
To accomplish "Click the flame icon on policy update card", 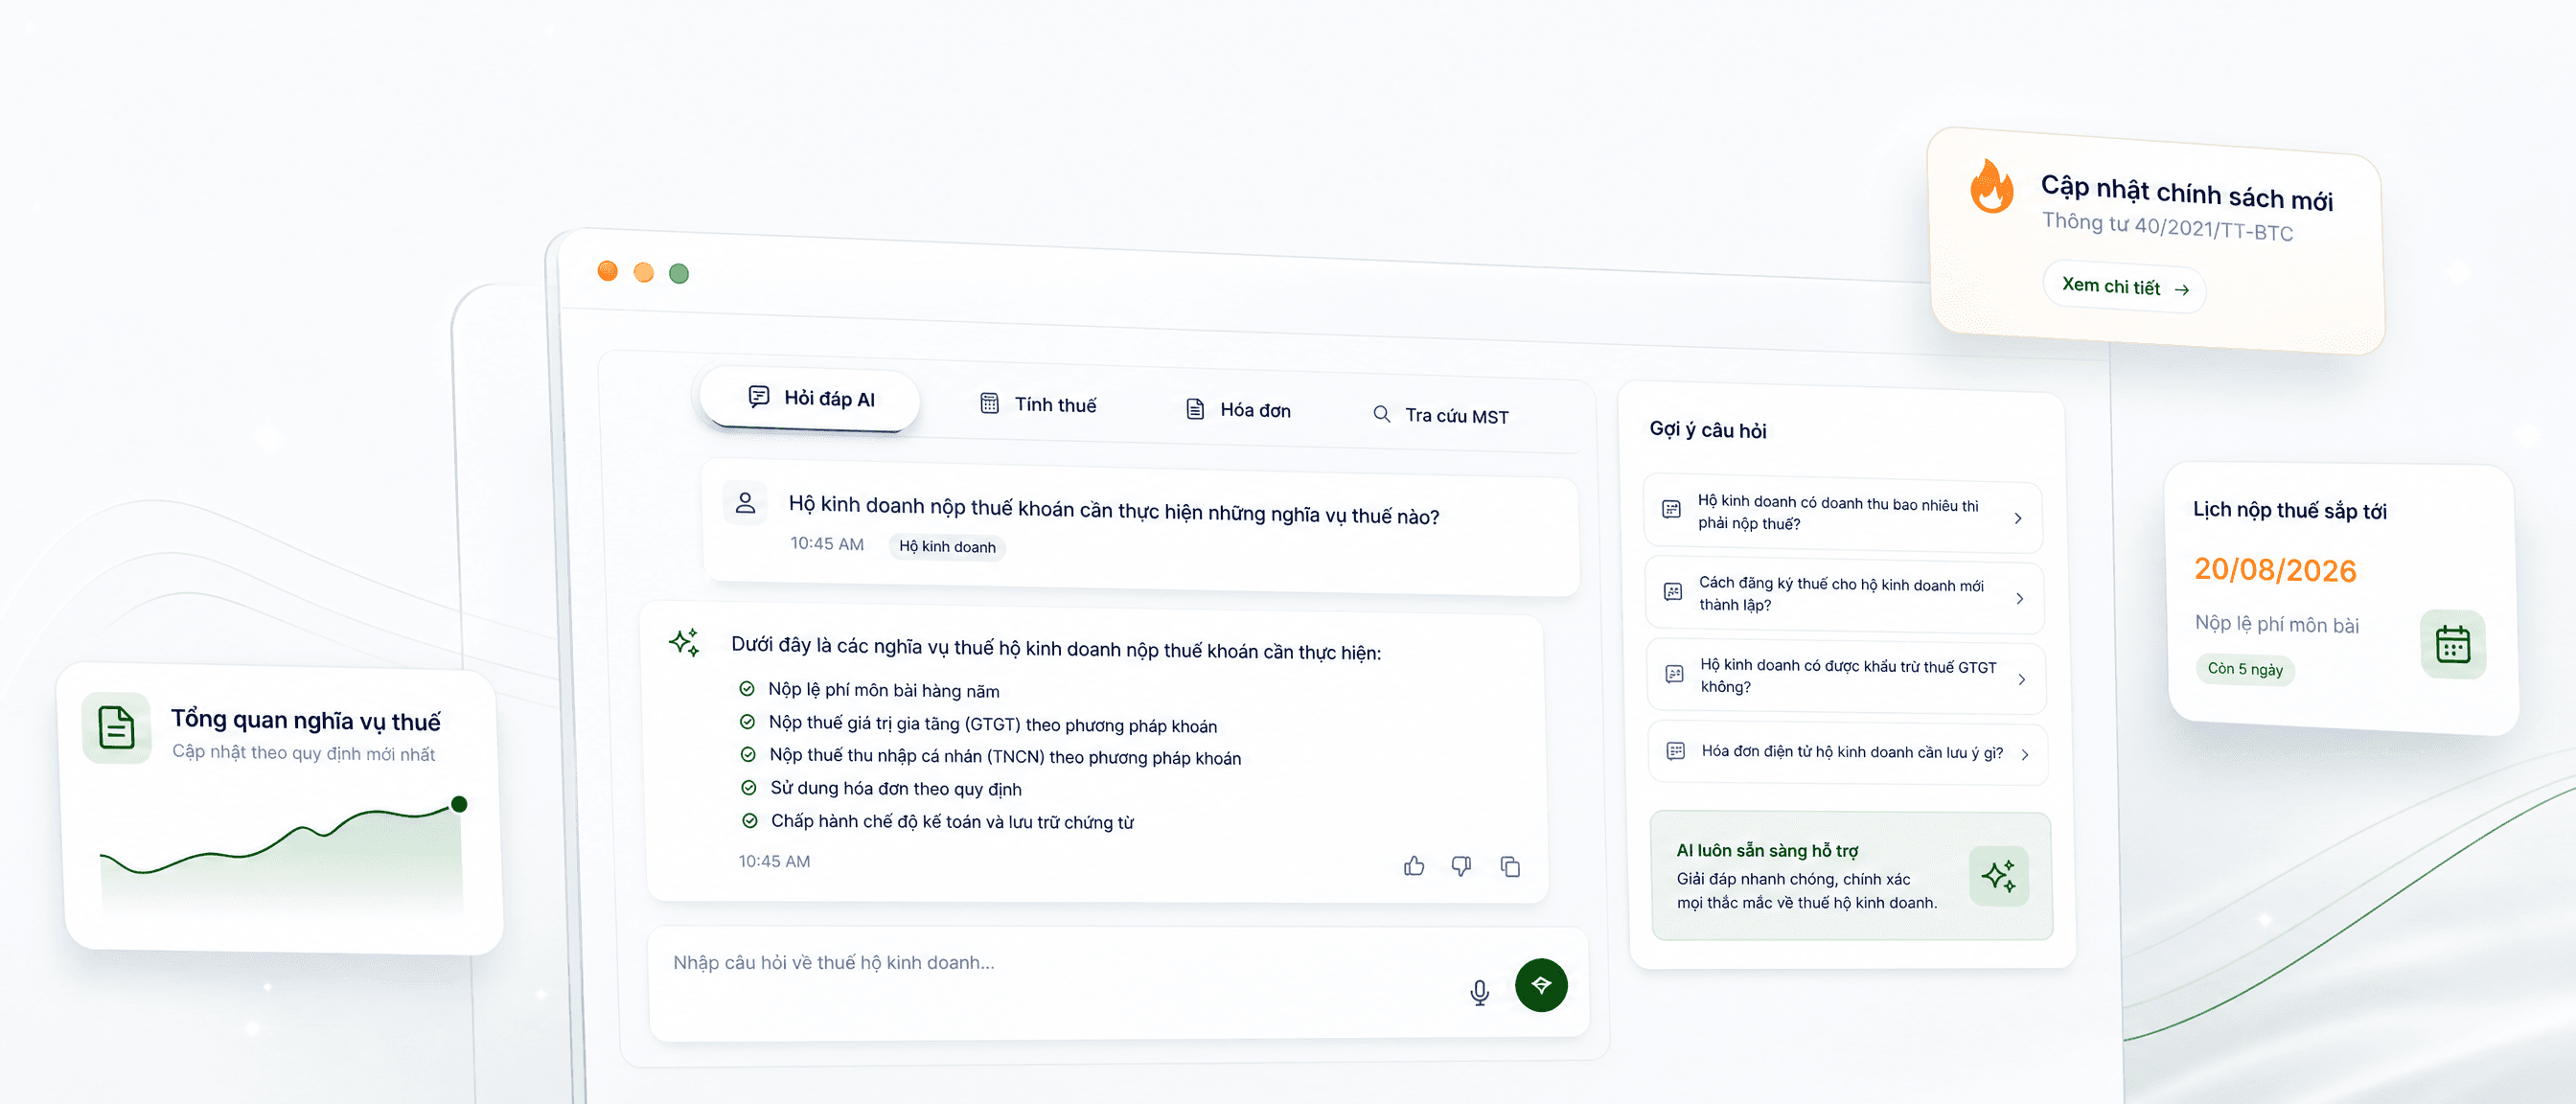I will [1992, 186].
